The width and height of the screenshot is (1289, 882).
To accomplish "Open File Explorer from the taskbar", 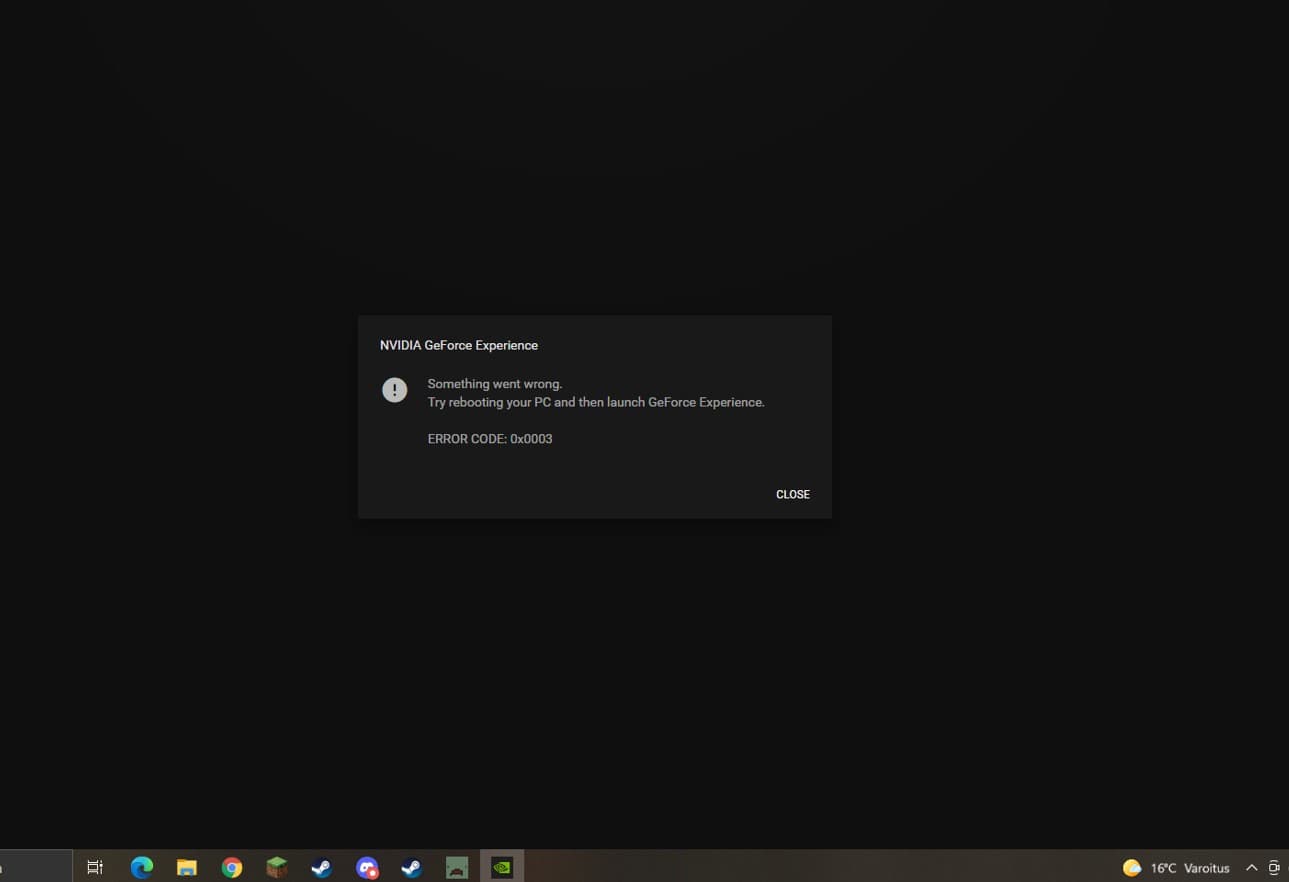I will pyautogui.click(x=186, y=867).
